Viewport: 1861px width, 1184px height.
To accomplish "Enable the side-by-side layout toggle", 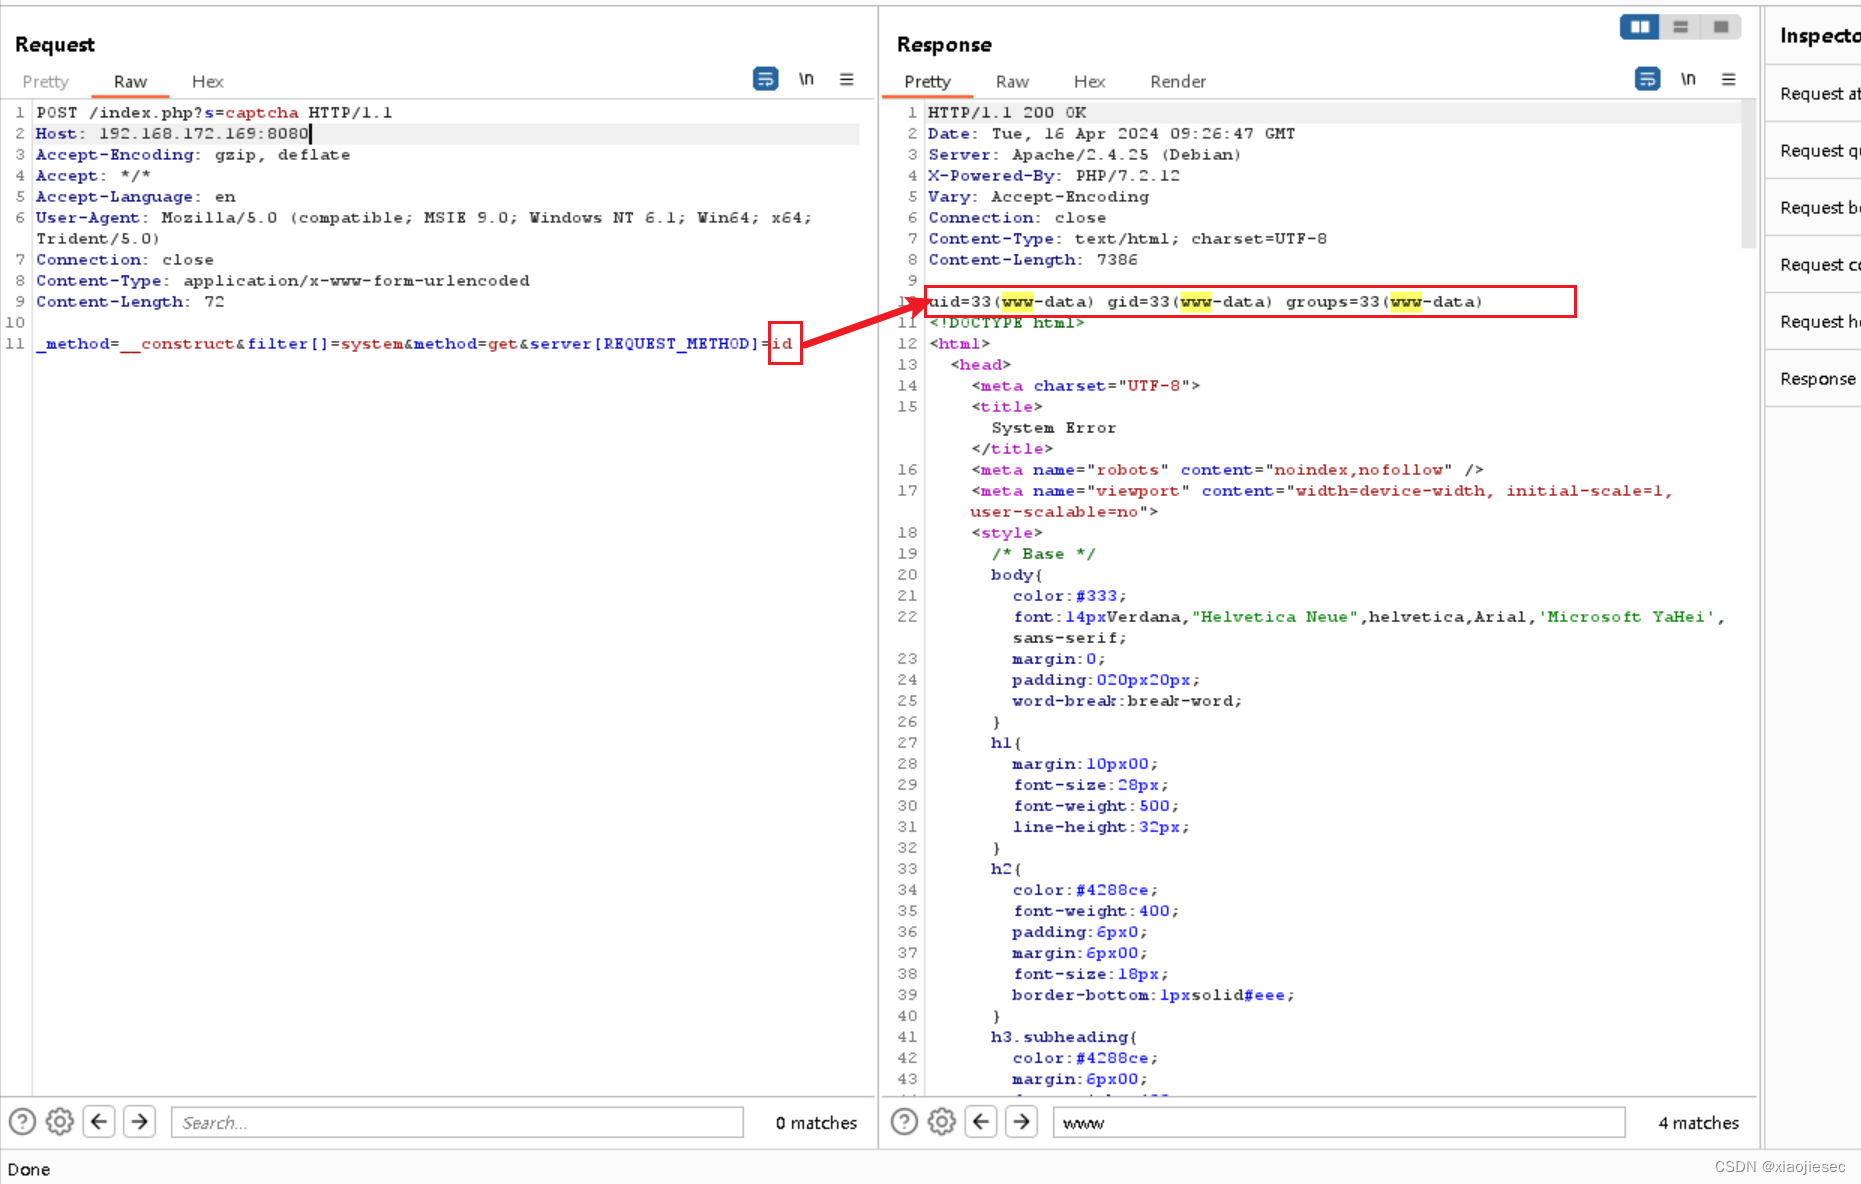I will 1639,27.
